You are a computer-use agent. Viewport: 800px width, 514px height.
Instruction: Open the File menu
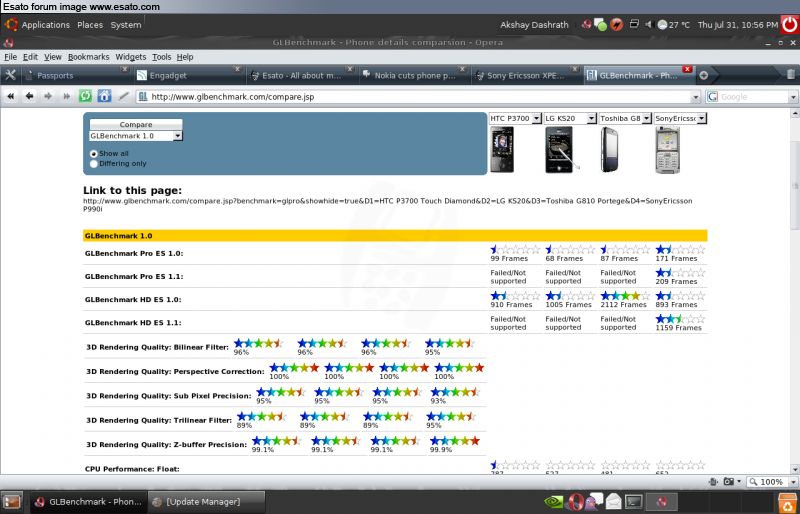10,57
